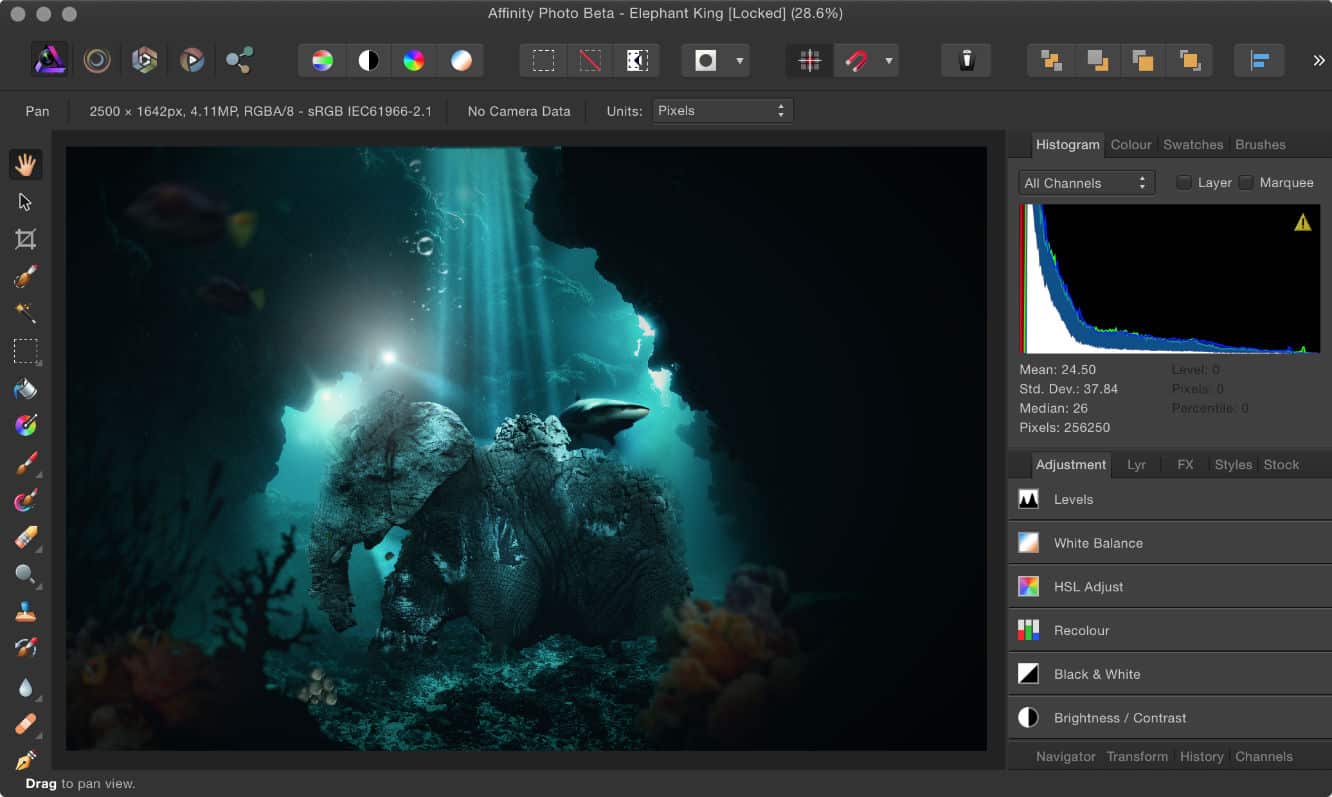Check the Marquee checkbox in Histogram panel
The height and width of the screenshot is (797, 1332).
[1246, 182]
